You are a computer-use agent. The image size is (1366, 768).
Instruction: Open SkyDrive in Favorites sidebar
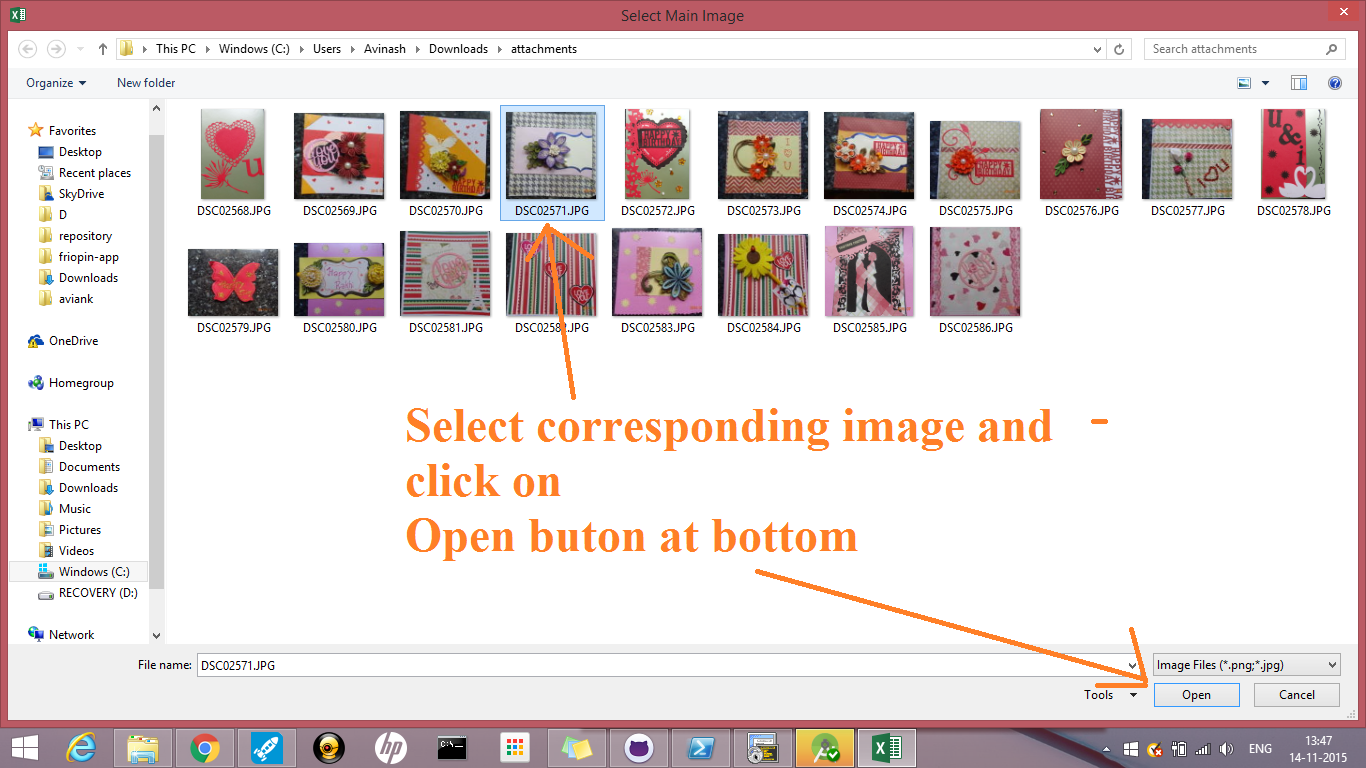(x=71, y=194)
